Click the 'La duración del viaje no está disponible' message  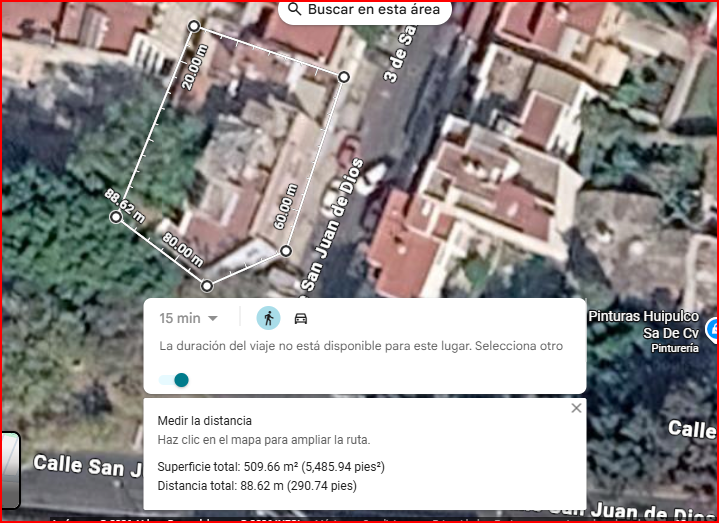pyautogui.click(x=361, y=346)
